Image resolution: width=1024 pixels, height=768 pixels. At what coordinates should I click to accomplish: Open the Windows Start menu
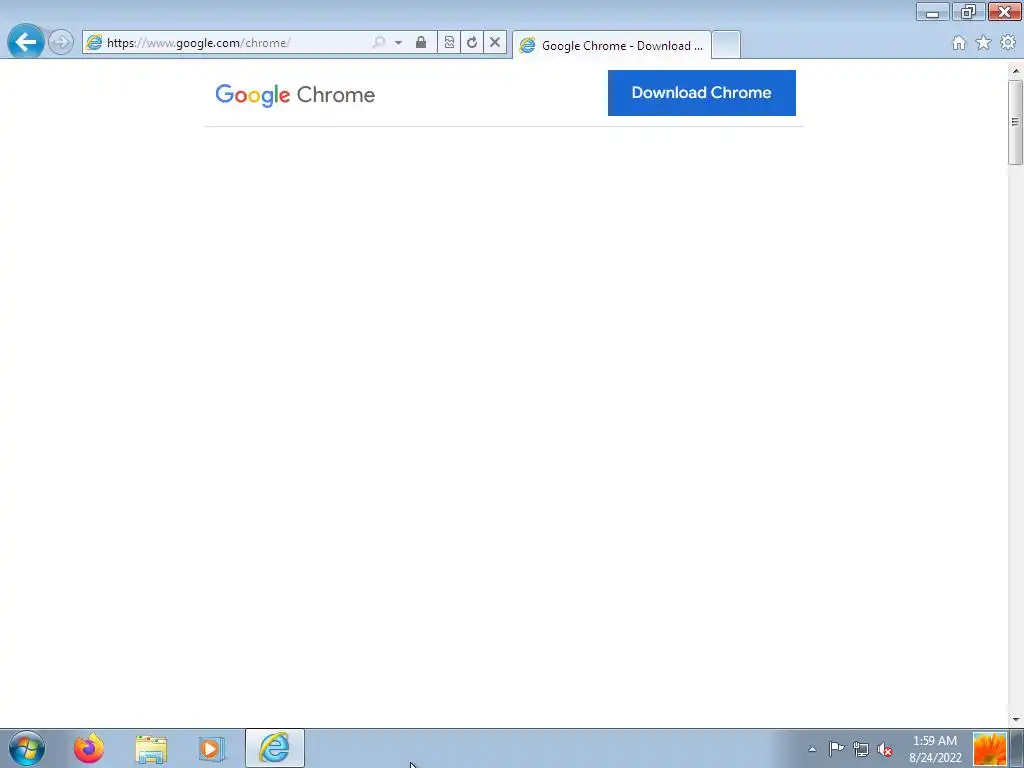(27, 748)
